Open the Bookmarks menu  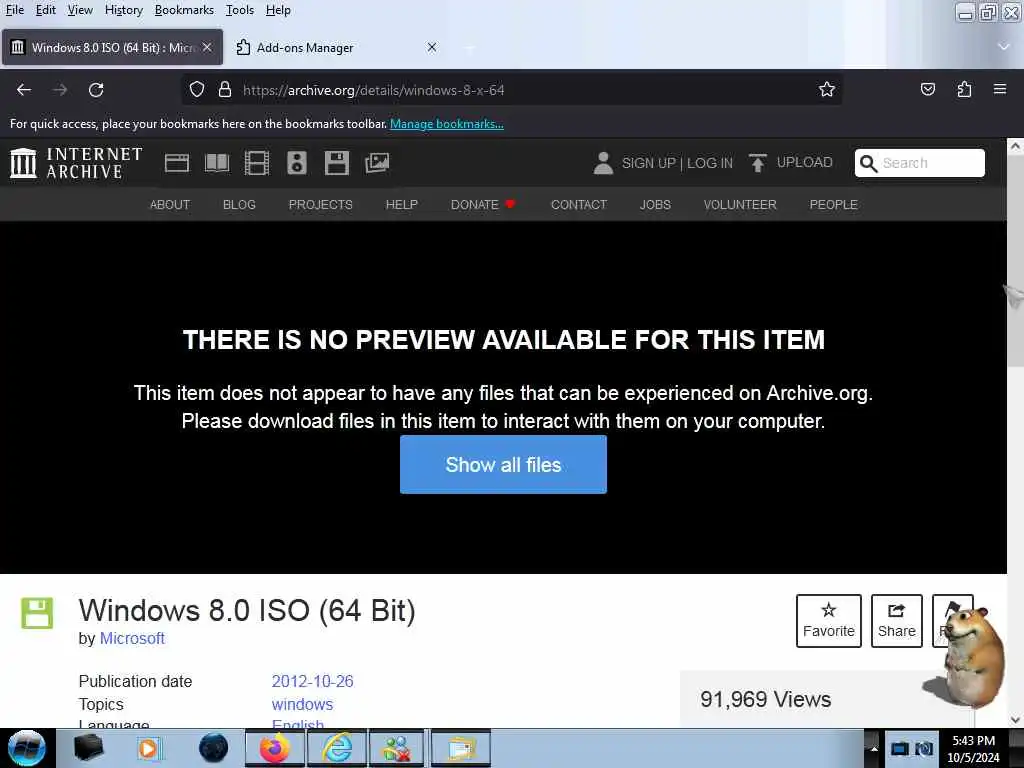tap(184, 10)
